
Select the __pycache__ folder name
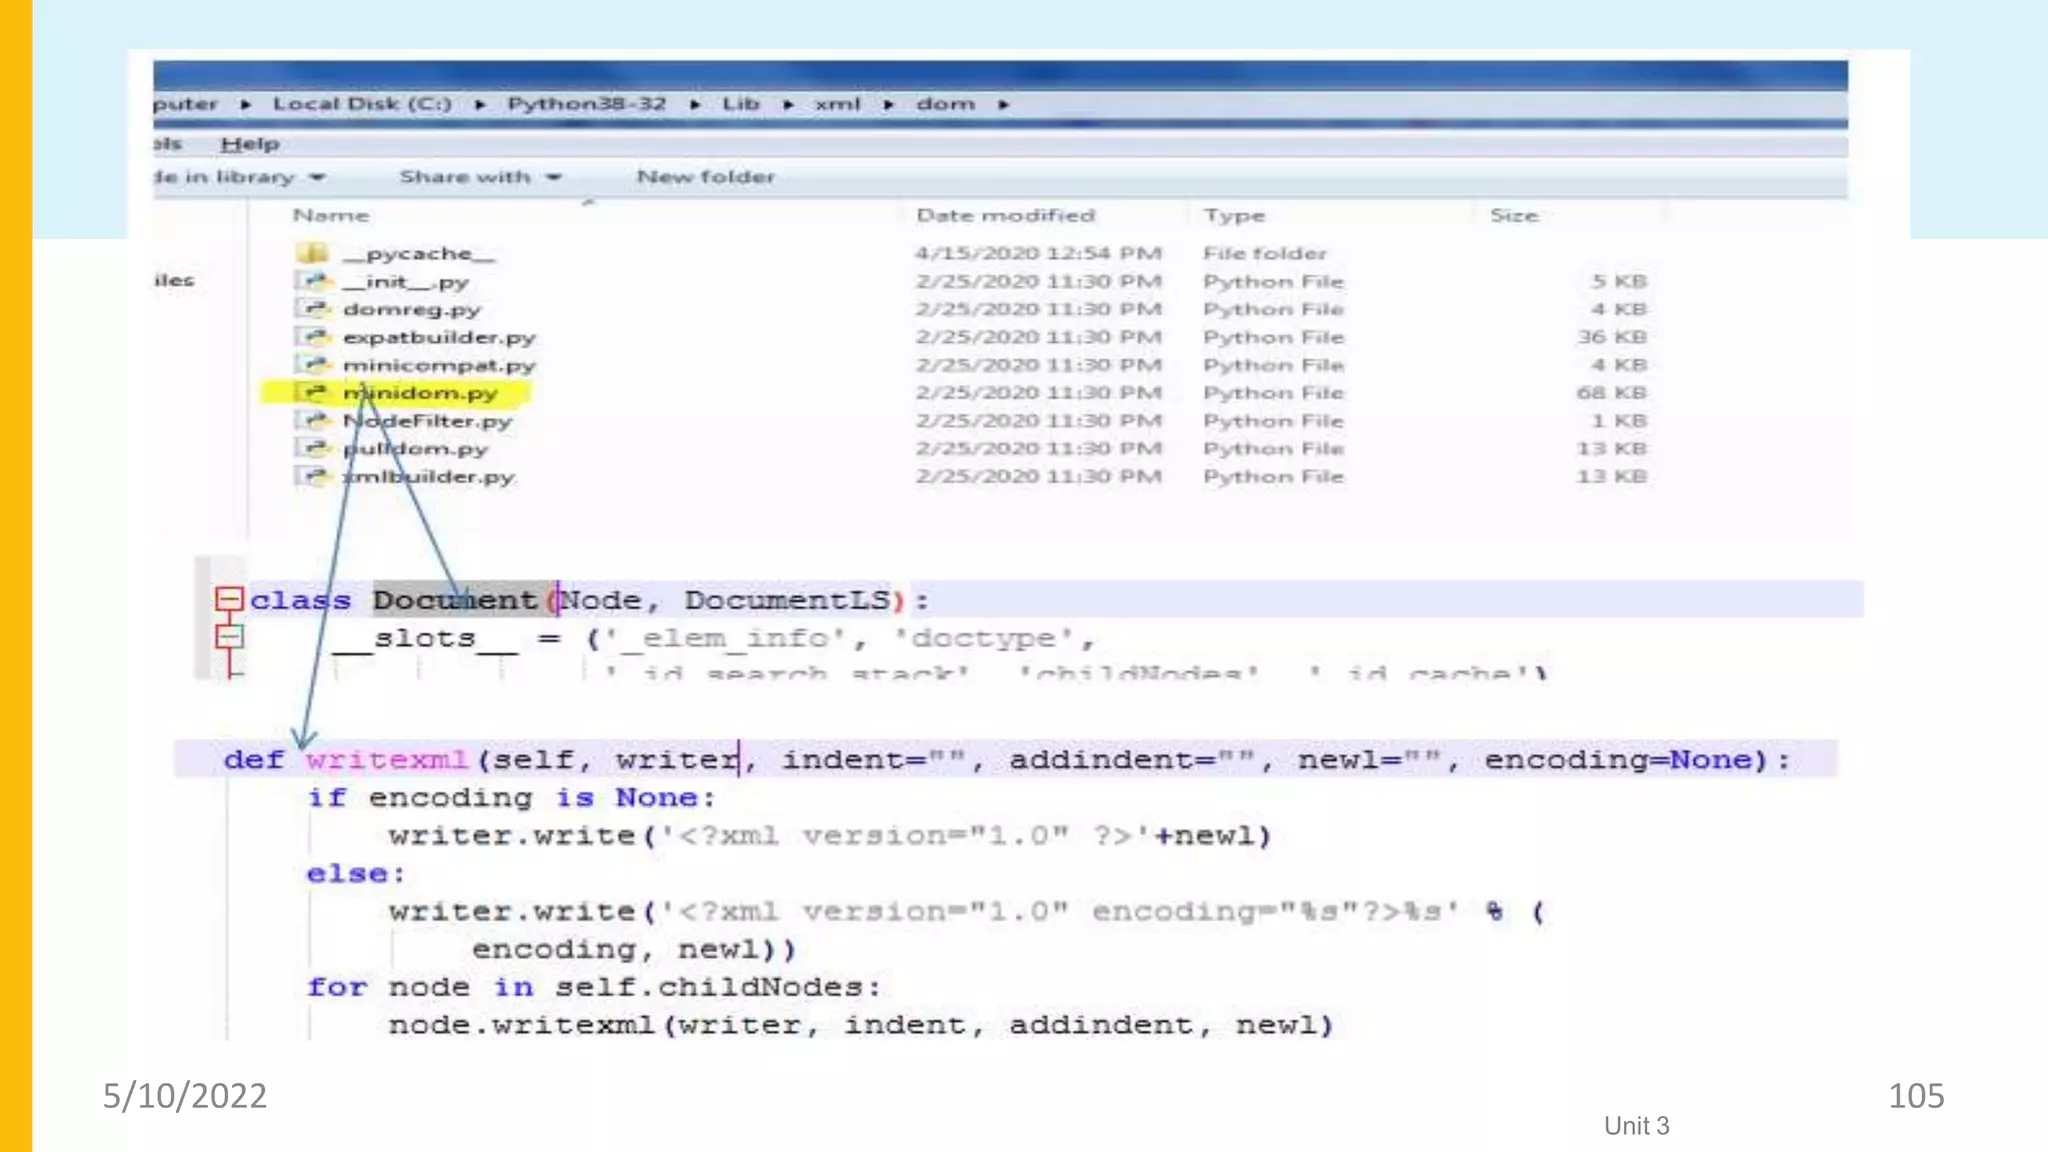pos(418,254)
